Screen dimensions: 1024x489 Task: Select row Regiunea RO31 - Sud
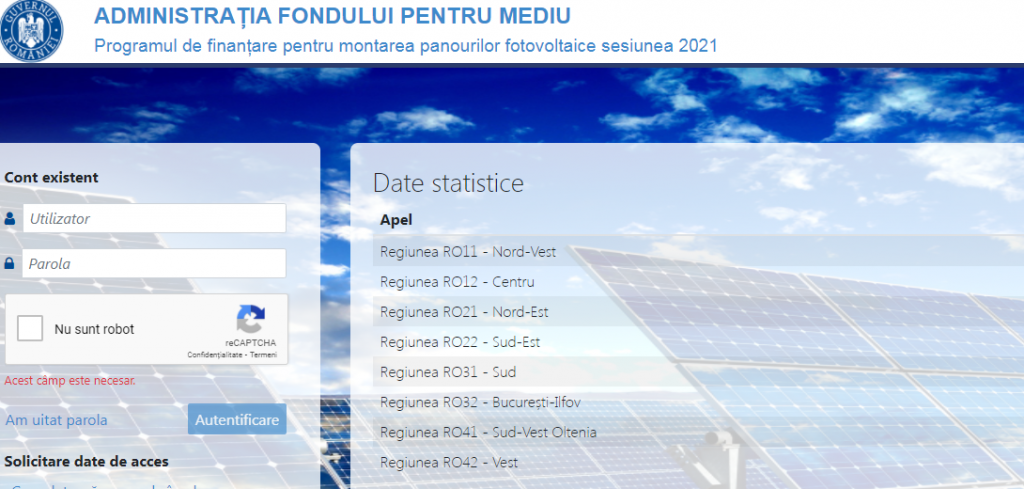click(x=698, y=372)
